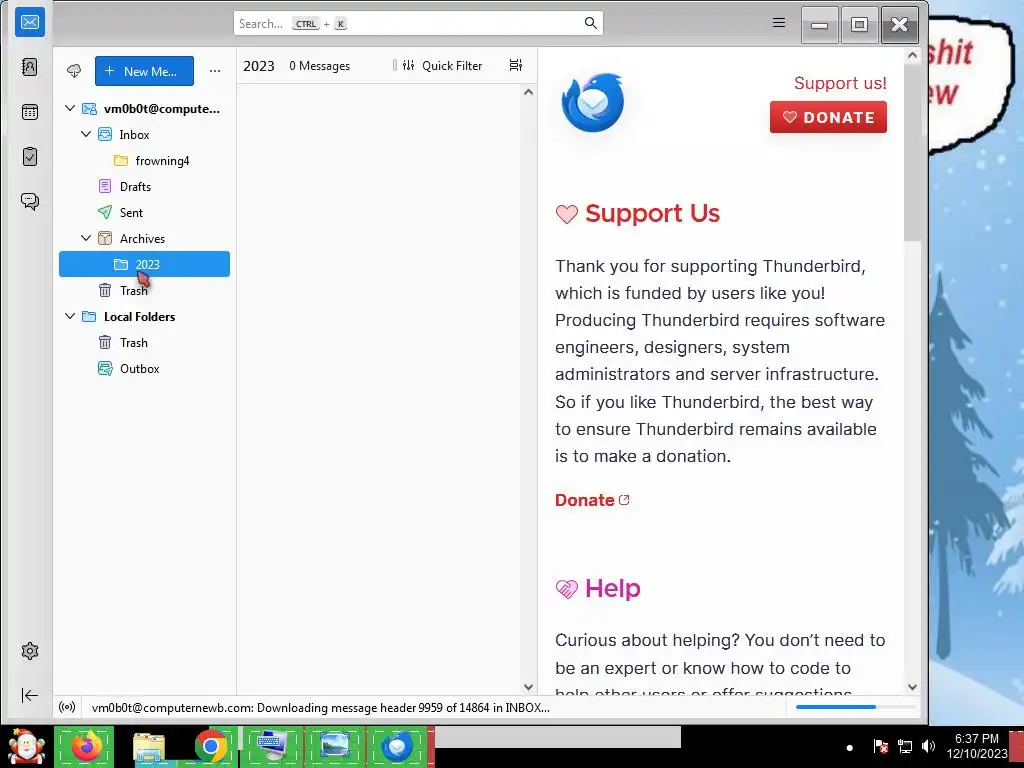Screen dimensions: 1024x768
Task: Click the network tray icon
Action: (905, 746)
